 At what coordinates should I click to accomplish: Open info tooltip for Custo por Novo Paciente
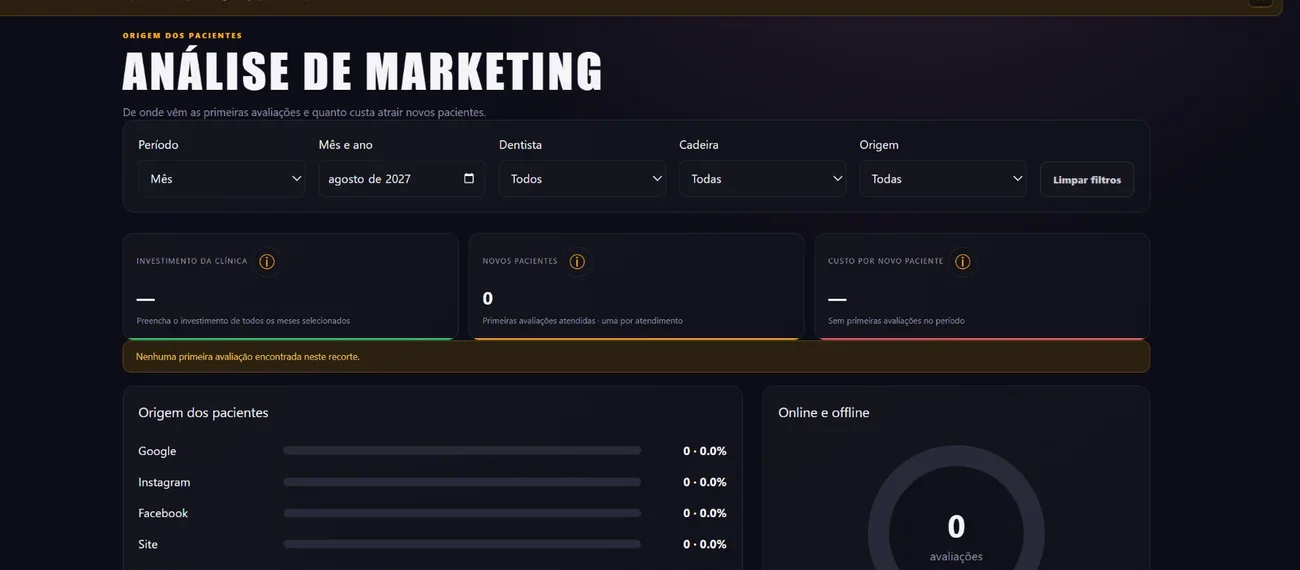(962, 262)
